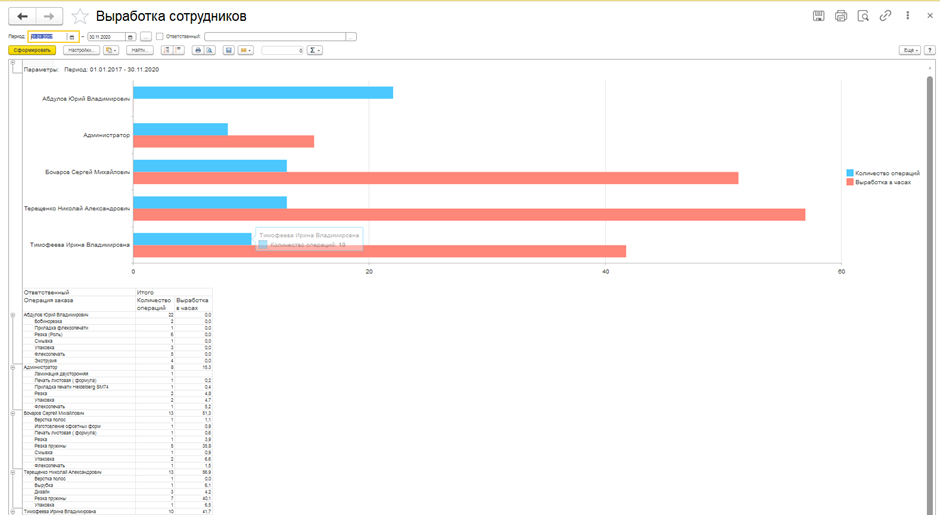The width and height of the screenshot is (940, 515).
Task: Collapse the Абдулов Юрий Владимирович group
Action: point(13,315)
